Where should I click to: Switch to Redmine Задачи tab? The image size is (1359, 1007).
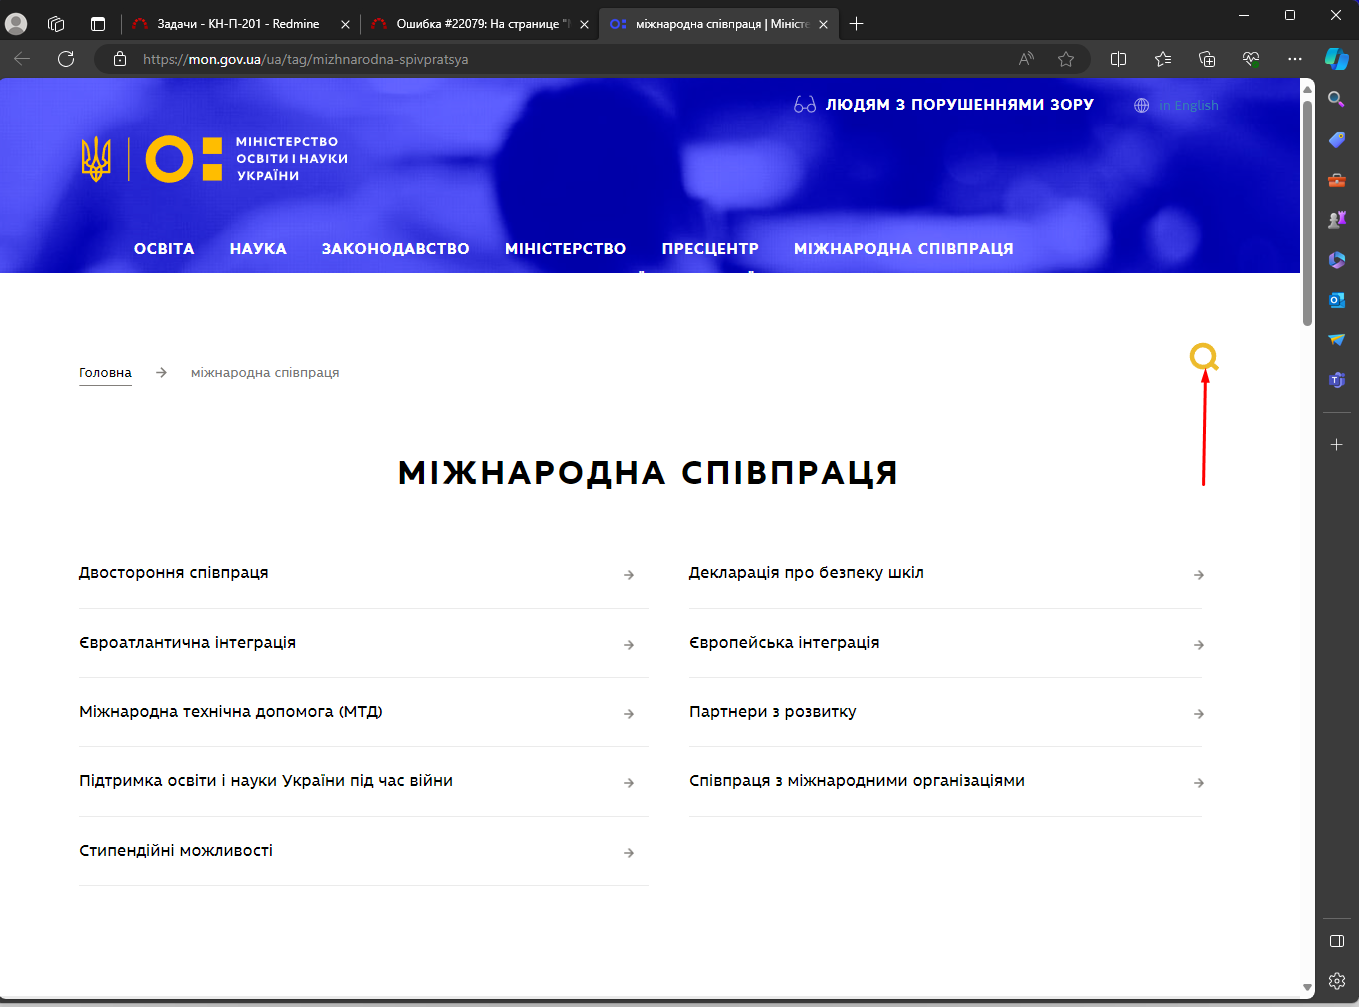tap(238, 24)
